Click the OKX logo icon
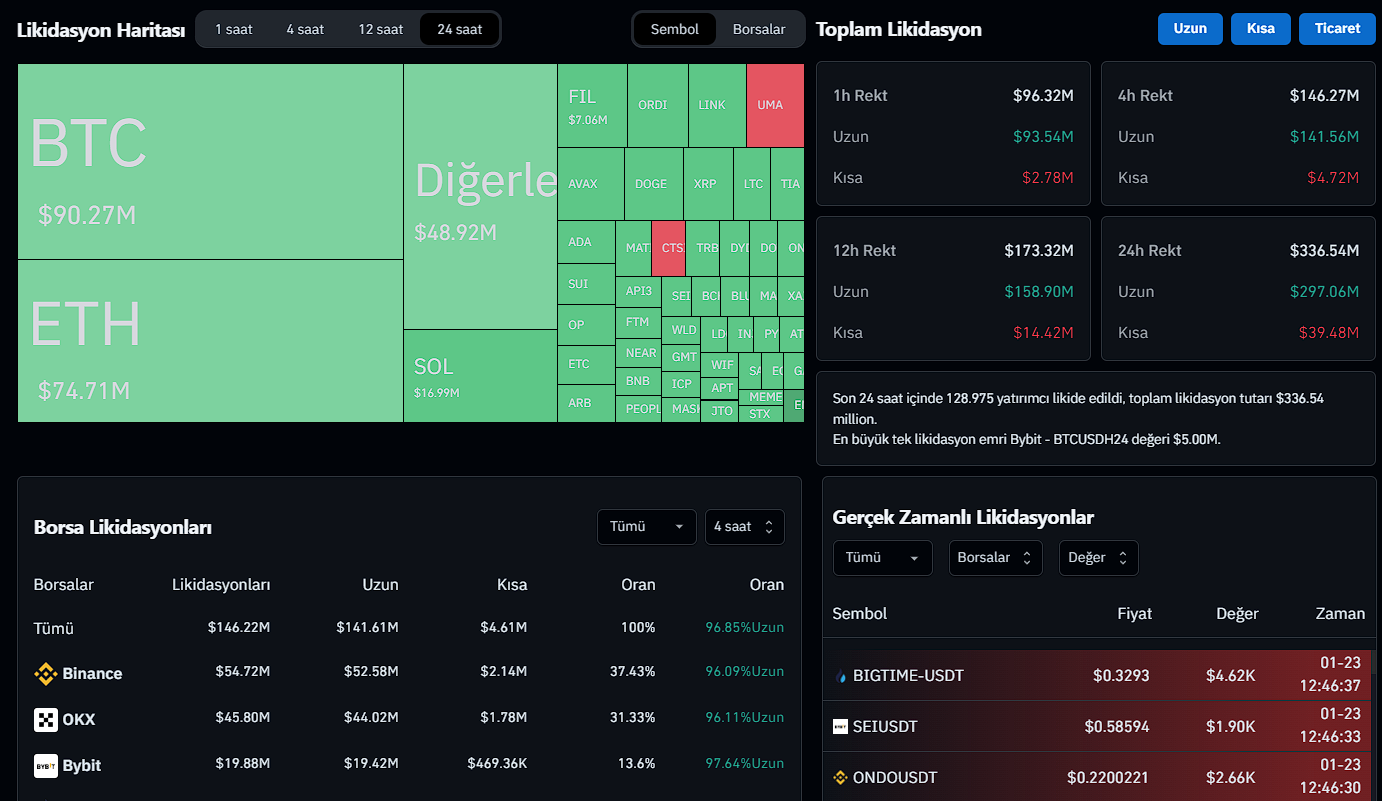The height and width of the screenshot is (801, 1382). (x=46, y=719)
